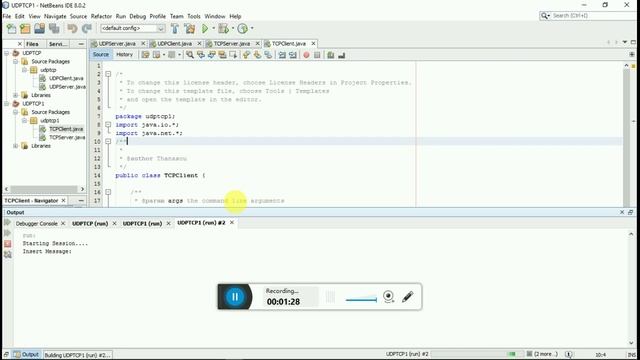
Task: Click the Stop Macro Recording icon
Action: click(317, 55)
